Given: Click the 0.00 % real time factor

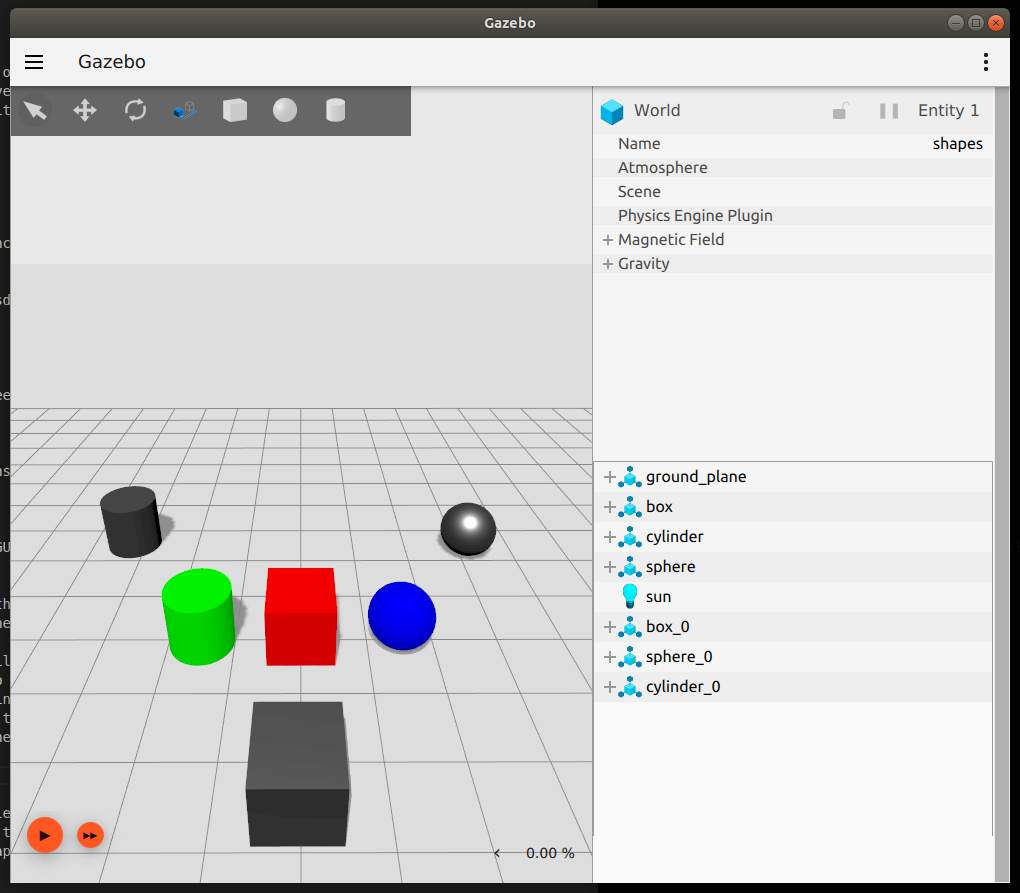Looking at the screenshot, I should click(x=550, y=853).
